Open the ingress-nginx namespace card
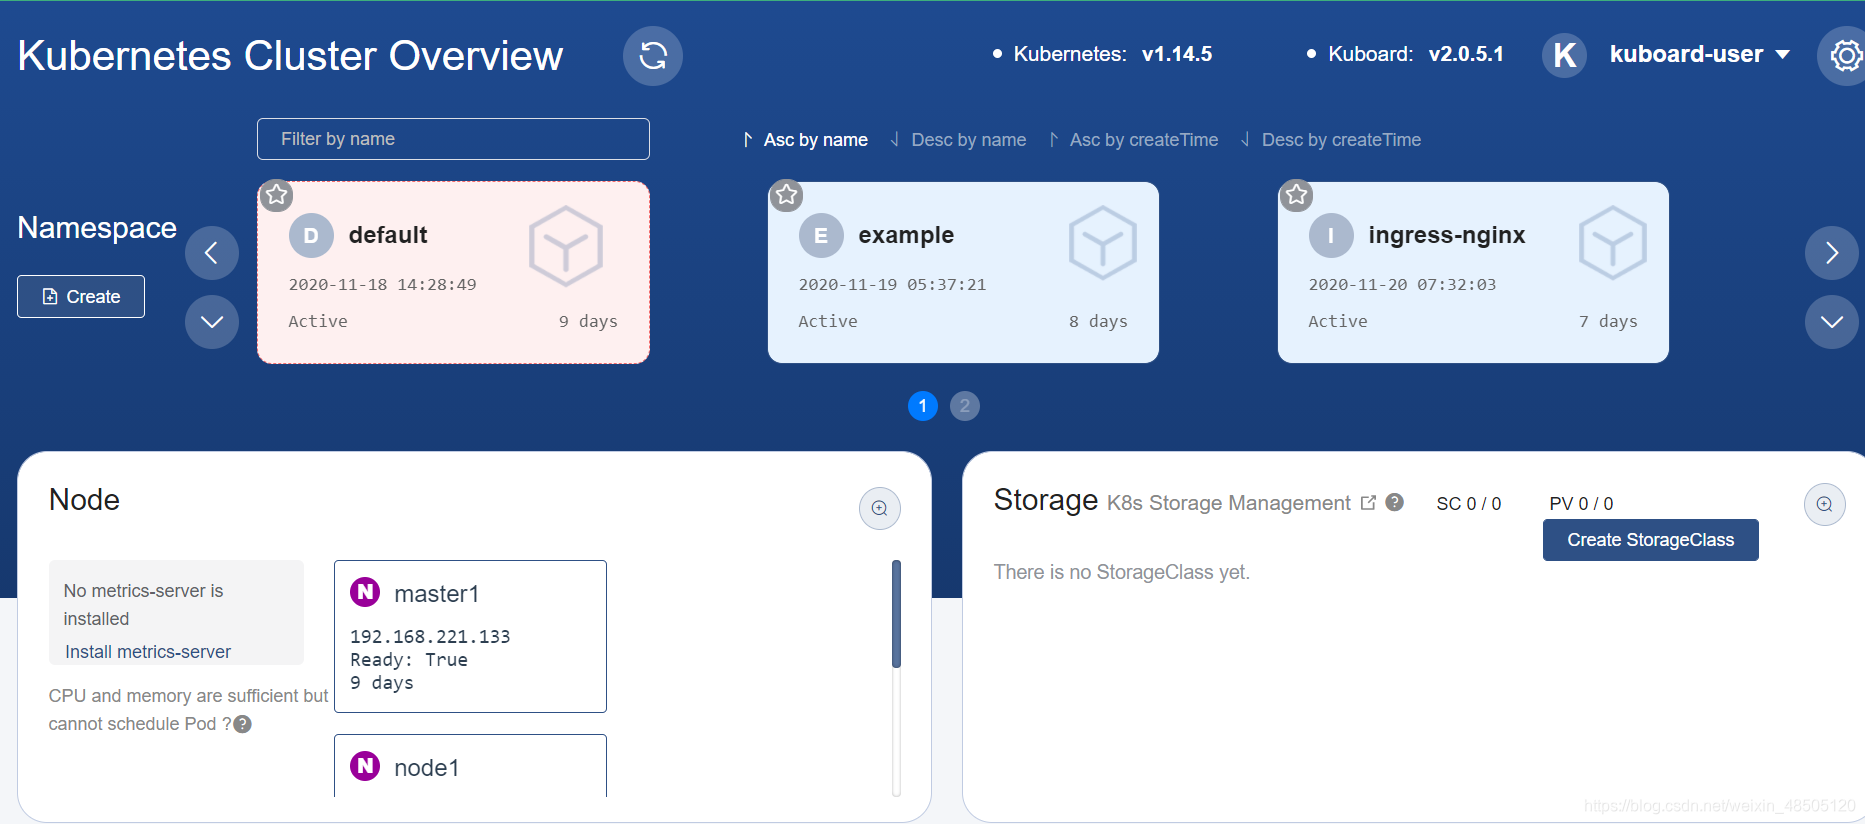The width and height of the screenshot is (1865, 824). pyautogui.click(x=1473, y=272)
